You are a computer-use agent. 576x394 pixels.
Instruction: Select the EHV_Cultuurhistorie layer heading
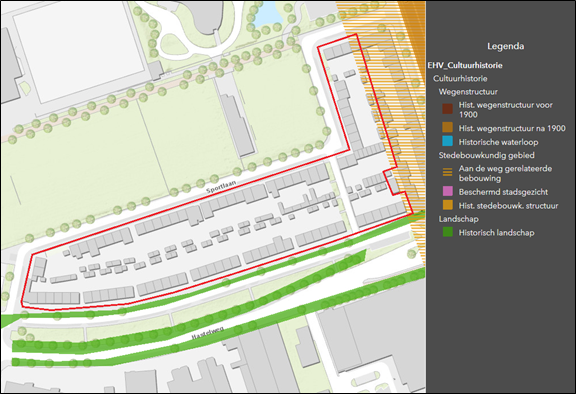(465, 65)
